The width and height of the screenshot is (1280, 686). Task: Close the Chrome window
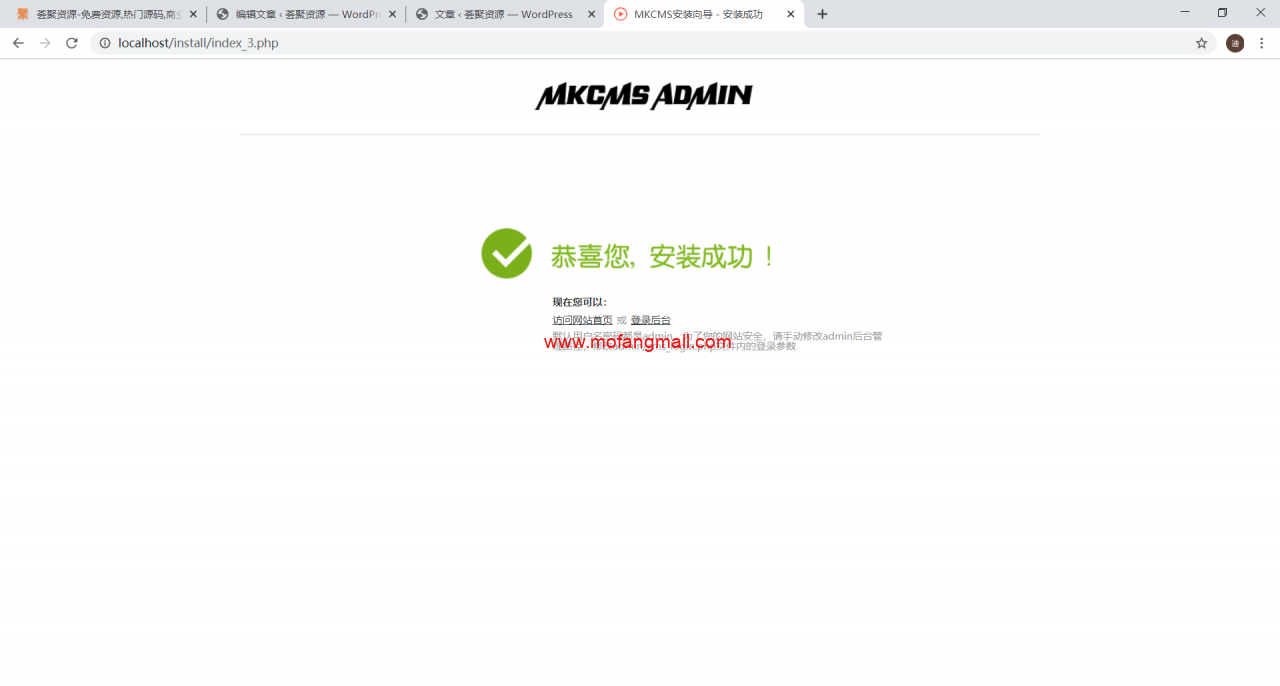tap(1260, 12)
